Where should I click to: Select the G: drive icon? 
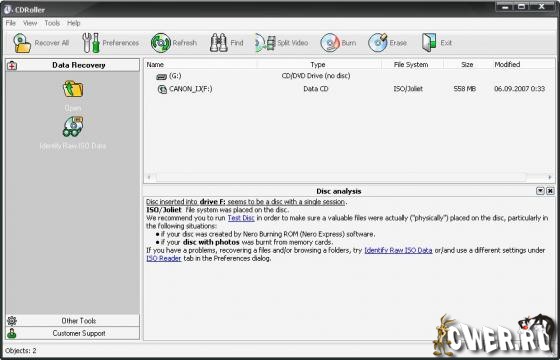click(161, 76)
